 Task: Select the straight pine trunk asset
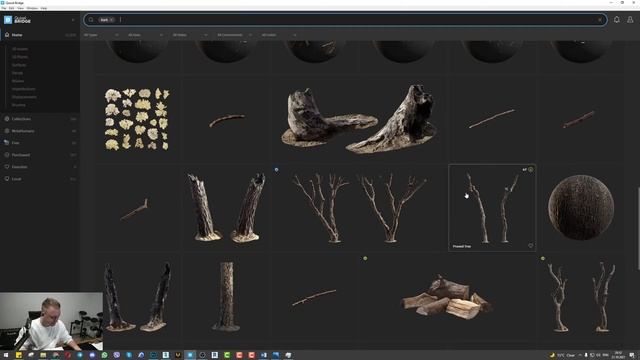coord(226,296)
